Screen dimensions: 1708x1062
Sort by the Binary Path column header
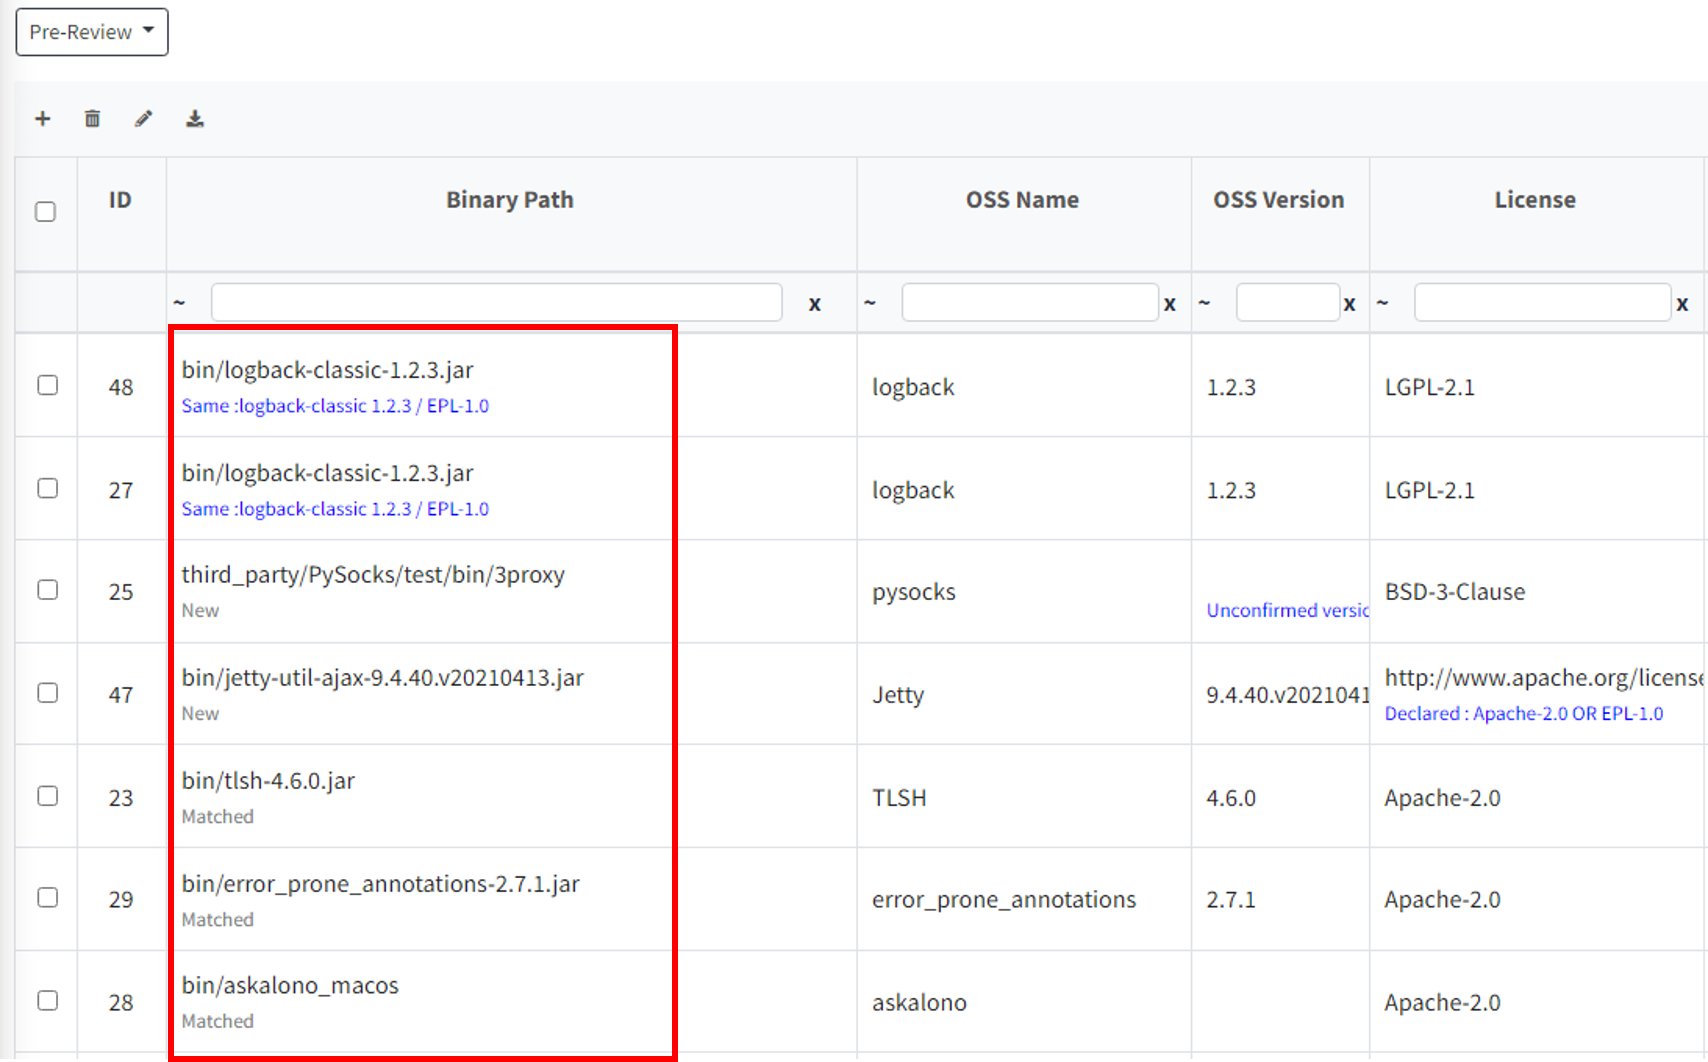pos(510,200)
